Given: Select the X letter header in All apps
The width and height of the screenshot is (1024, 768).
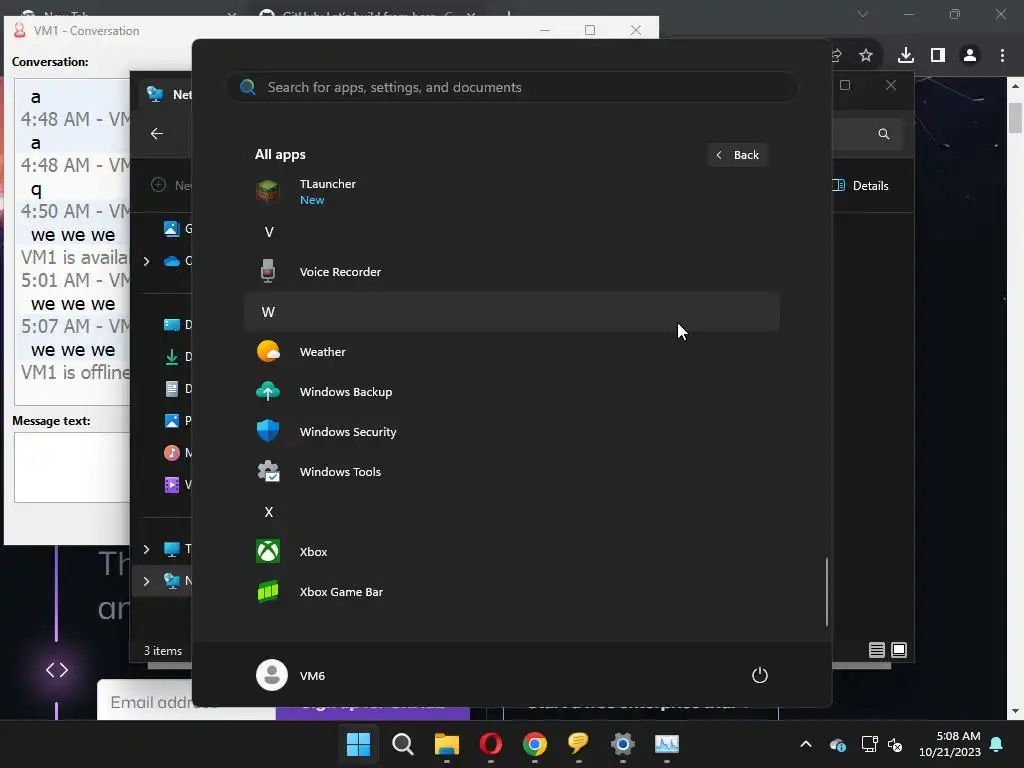Looking at the screenshot, I should pos(511,512).
